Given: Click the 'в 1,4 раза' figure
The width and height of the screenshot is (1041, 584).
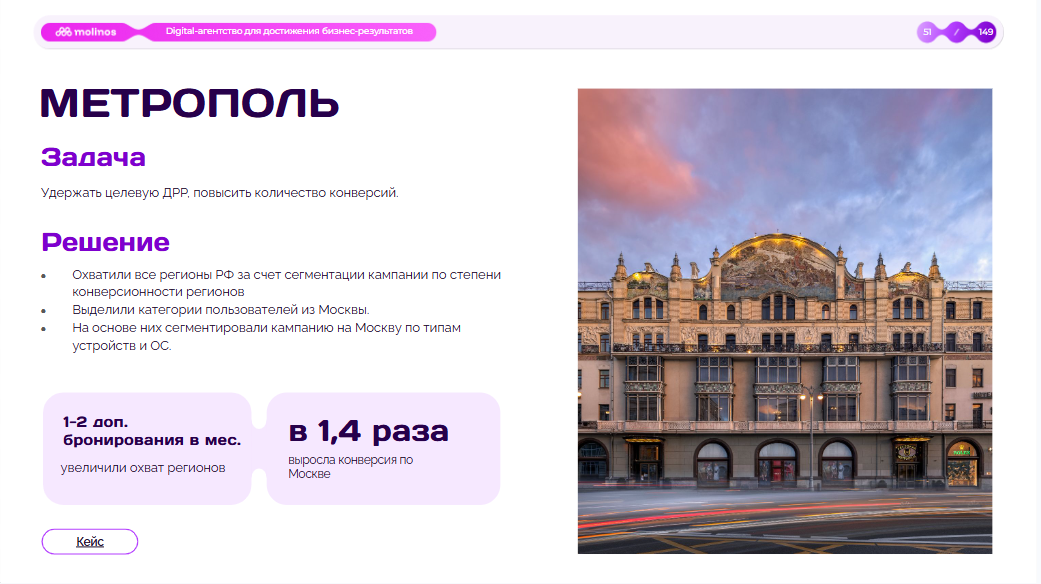Looking at the screenshot, I should pyautogui.click(x=368, y=431).
